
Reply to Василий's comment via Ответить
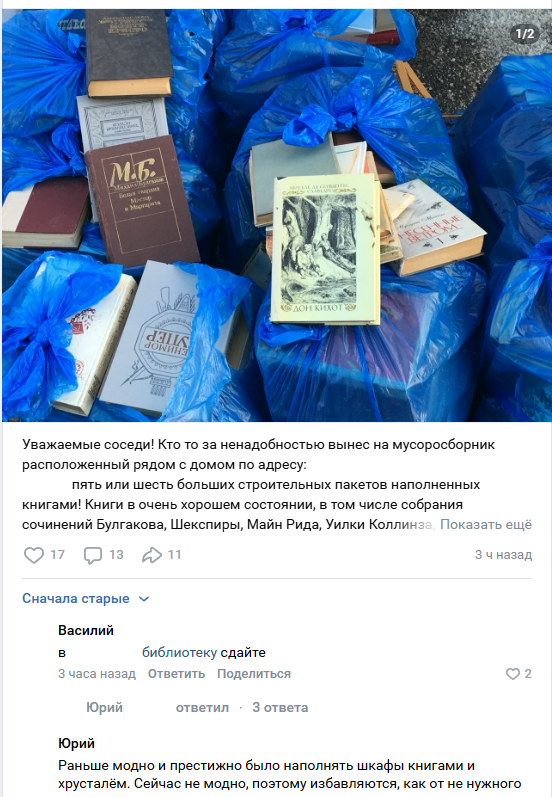[x=176, y=673]
